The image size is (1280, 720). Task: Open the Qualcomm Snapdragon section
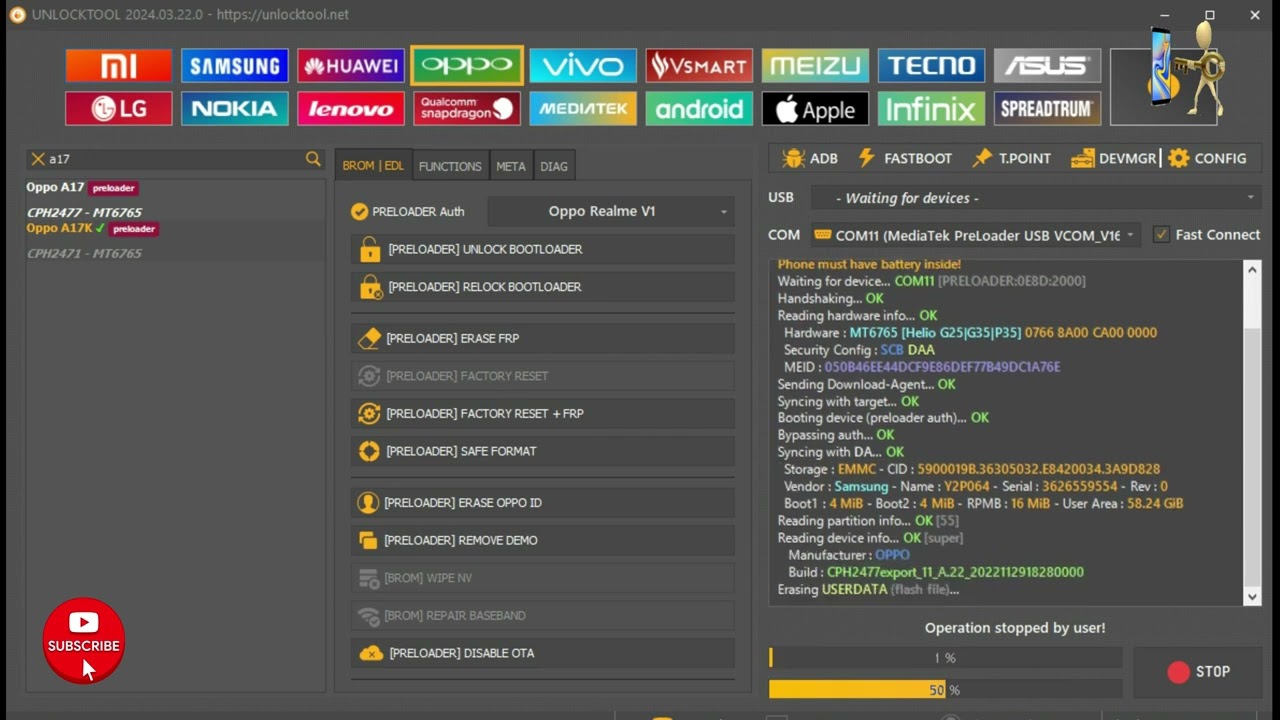point(466,109)
